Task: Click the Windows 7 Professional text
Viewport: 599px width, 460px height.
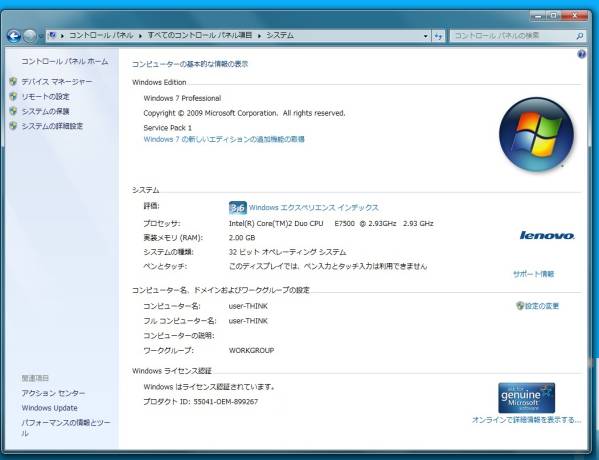Action: pyautogui.click(x=182, y=98)
